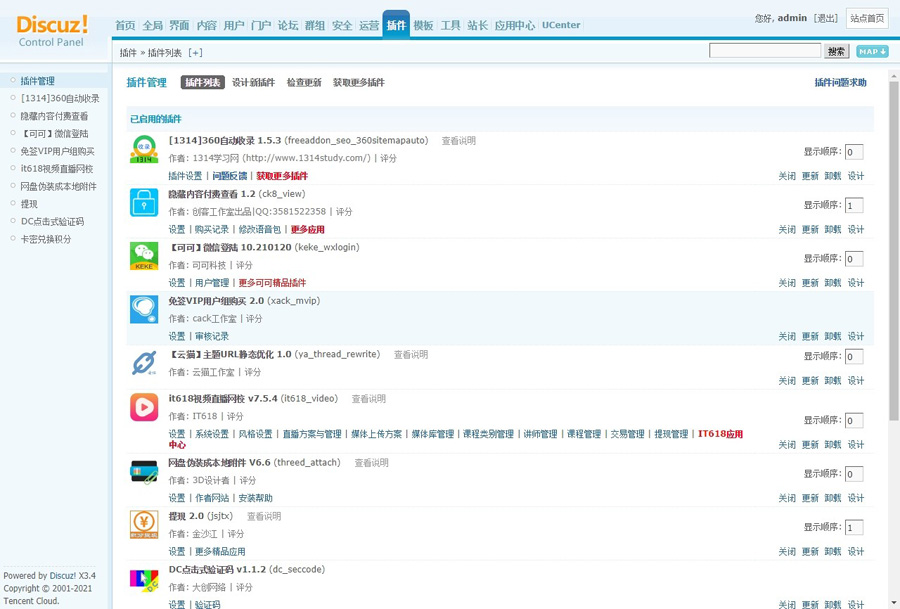Click the 显示顺序 field for 隐藏内容付费查看

coord(854,205)
